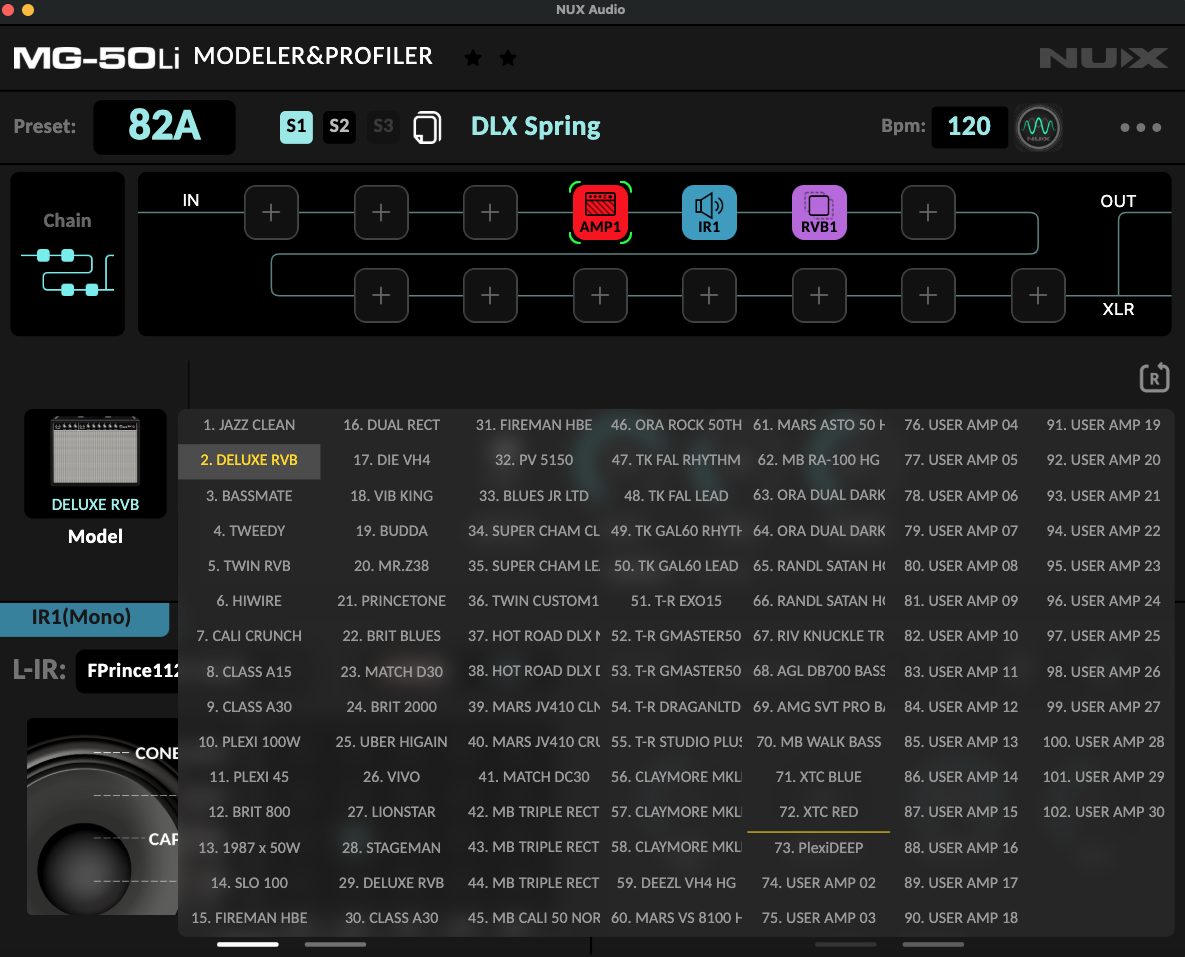Click the preset name DLX Spring

click(x=536, y=126)
